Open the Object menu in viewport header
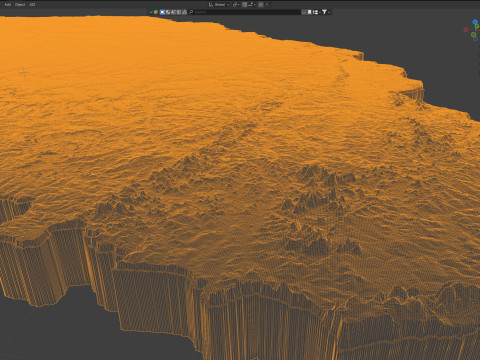 tap(20, 5)
